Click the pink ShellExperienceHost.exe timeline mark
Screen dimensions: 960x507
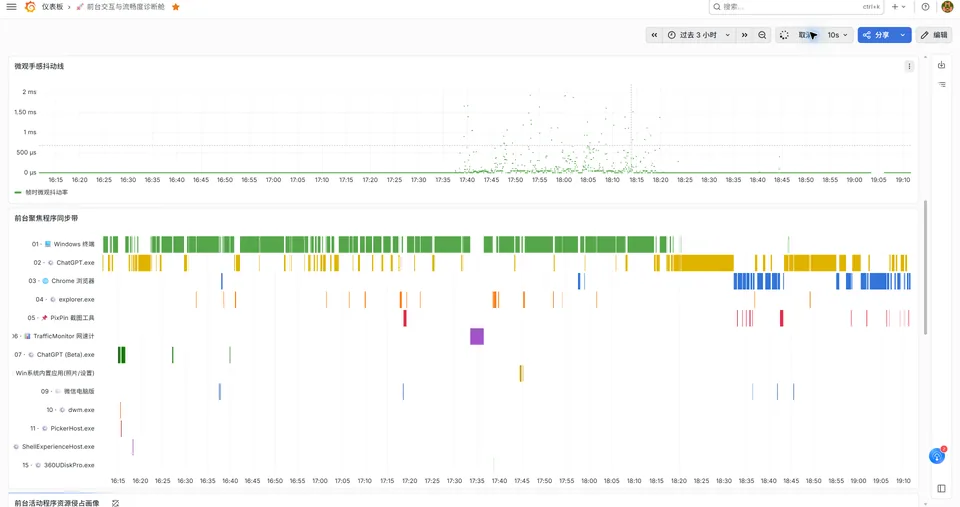133,447
